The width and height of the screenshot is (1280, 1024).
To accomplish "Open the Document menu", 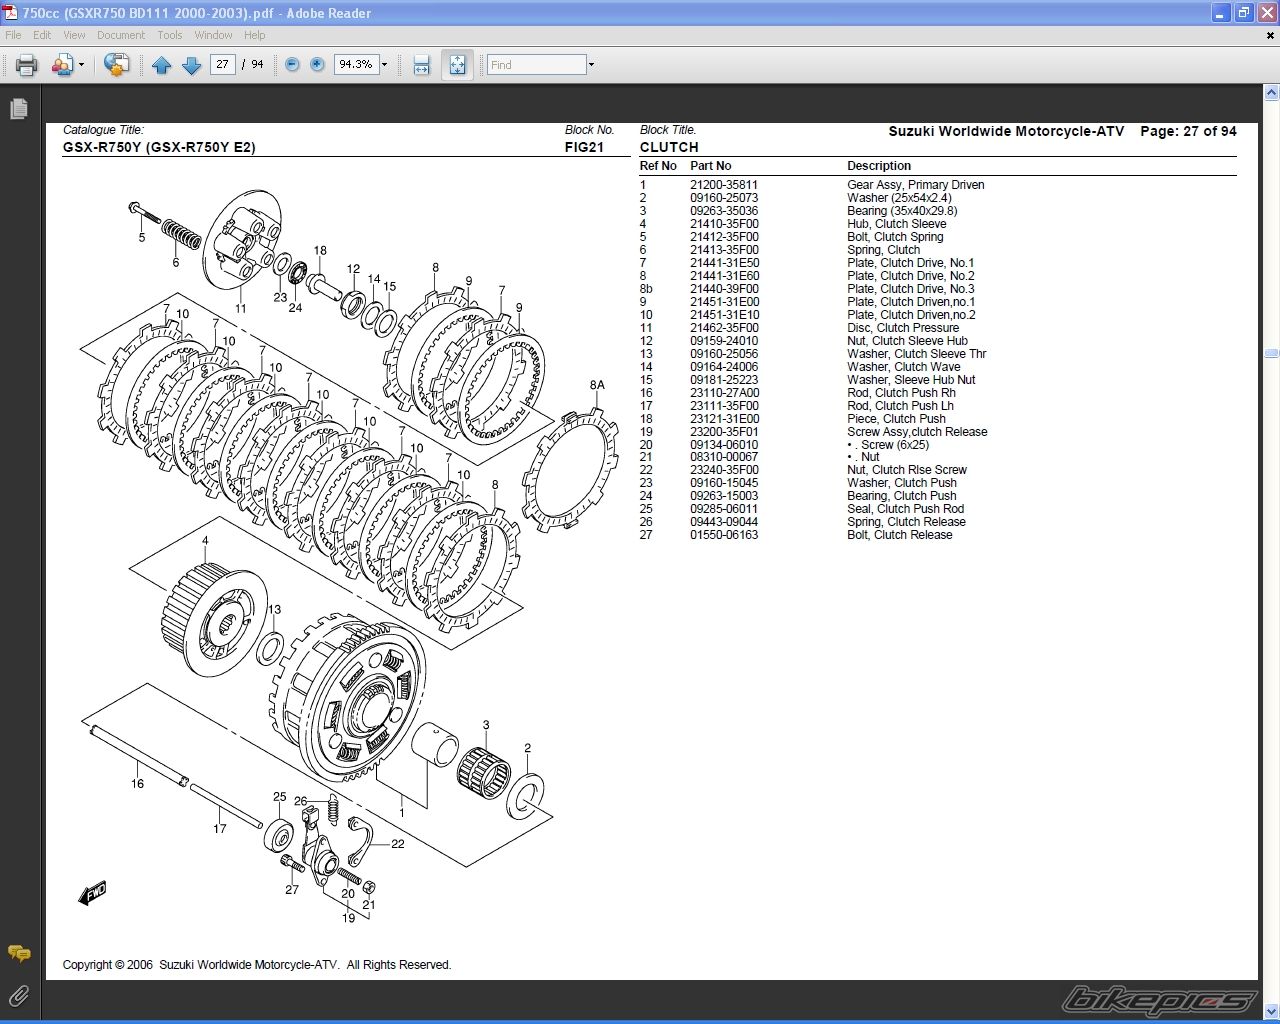I will coord(121,35).
